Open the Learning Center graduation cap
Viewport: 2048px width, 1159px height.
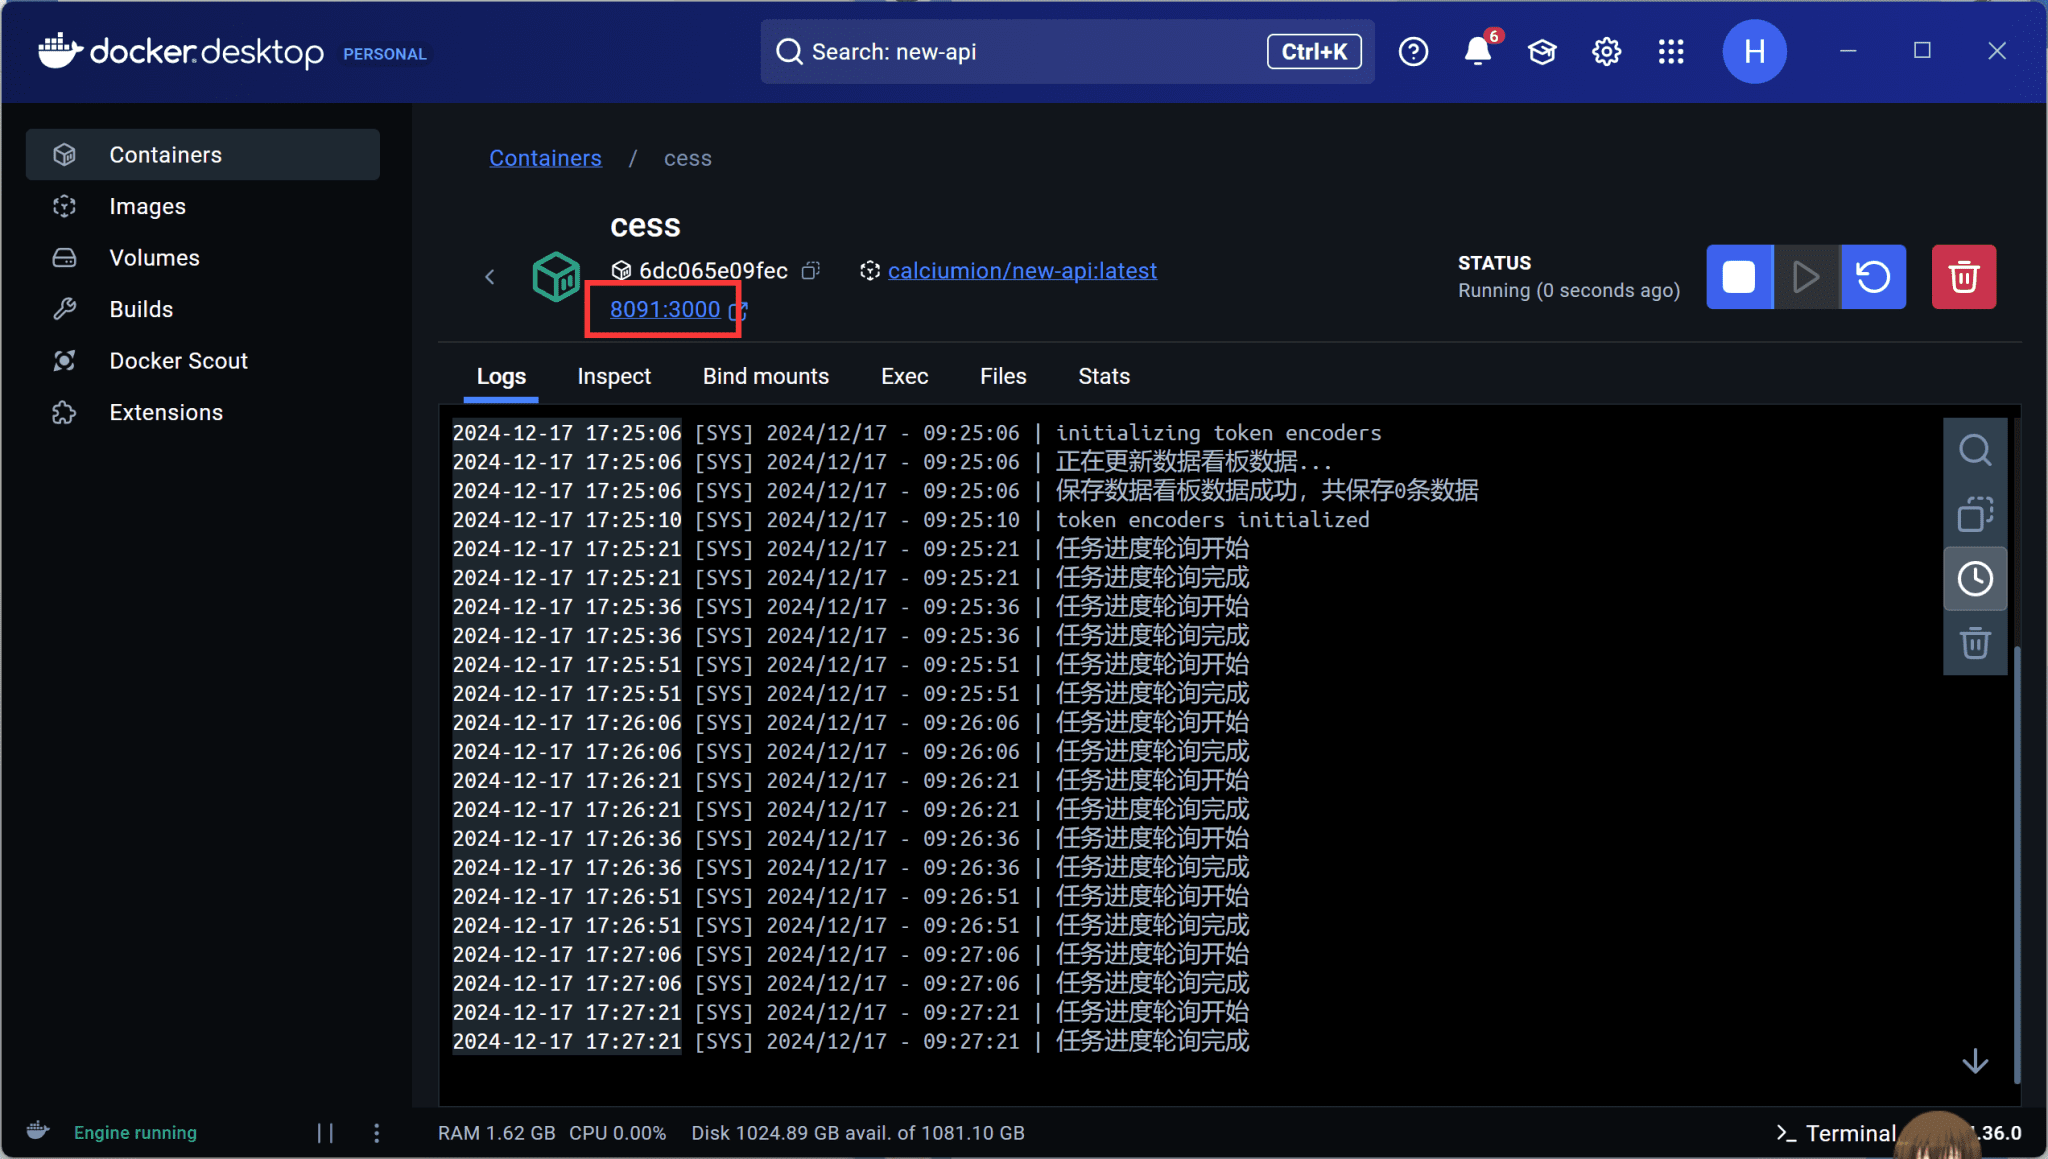point(1540,51)
